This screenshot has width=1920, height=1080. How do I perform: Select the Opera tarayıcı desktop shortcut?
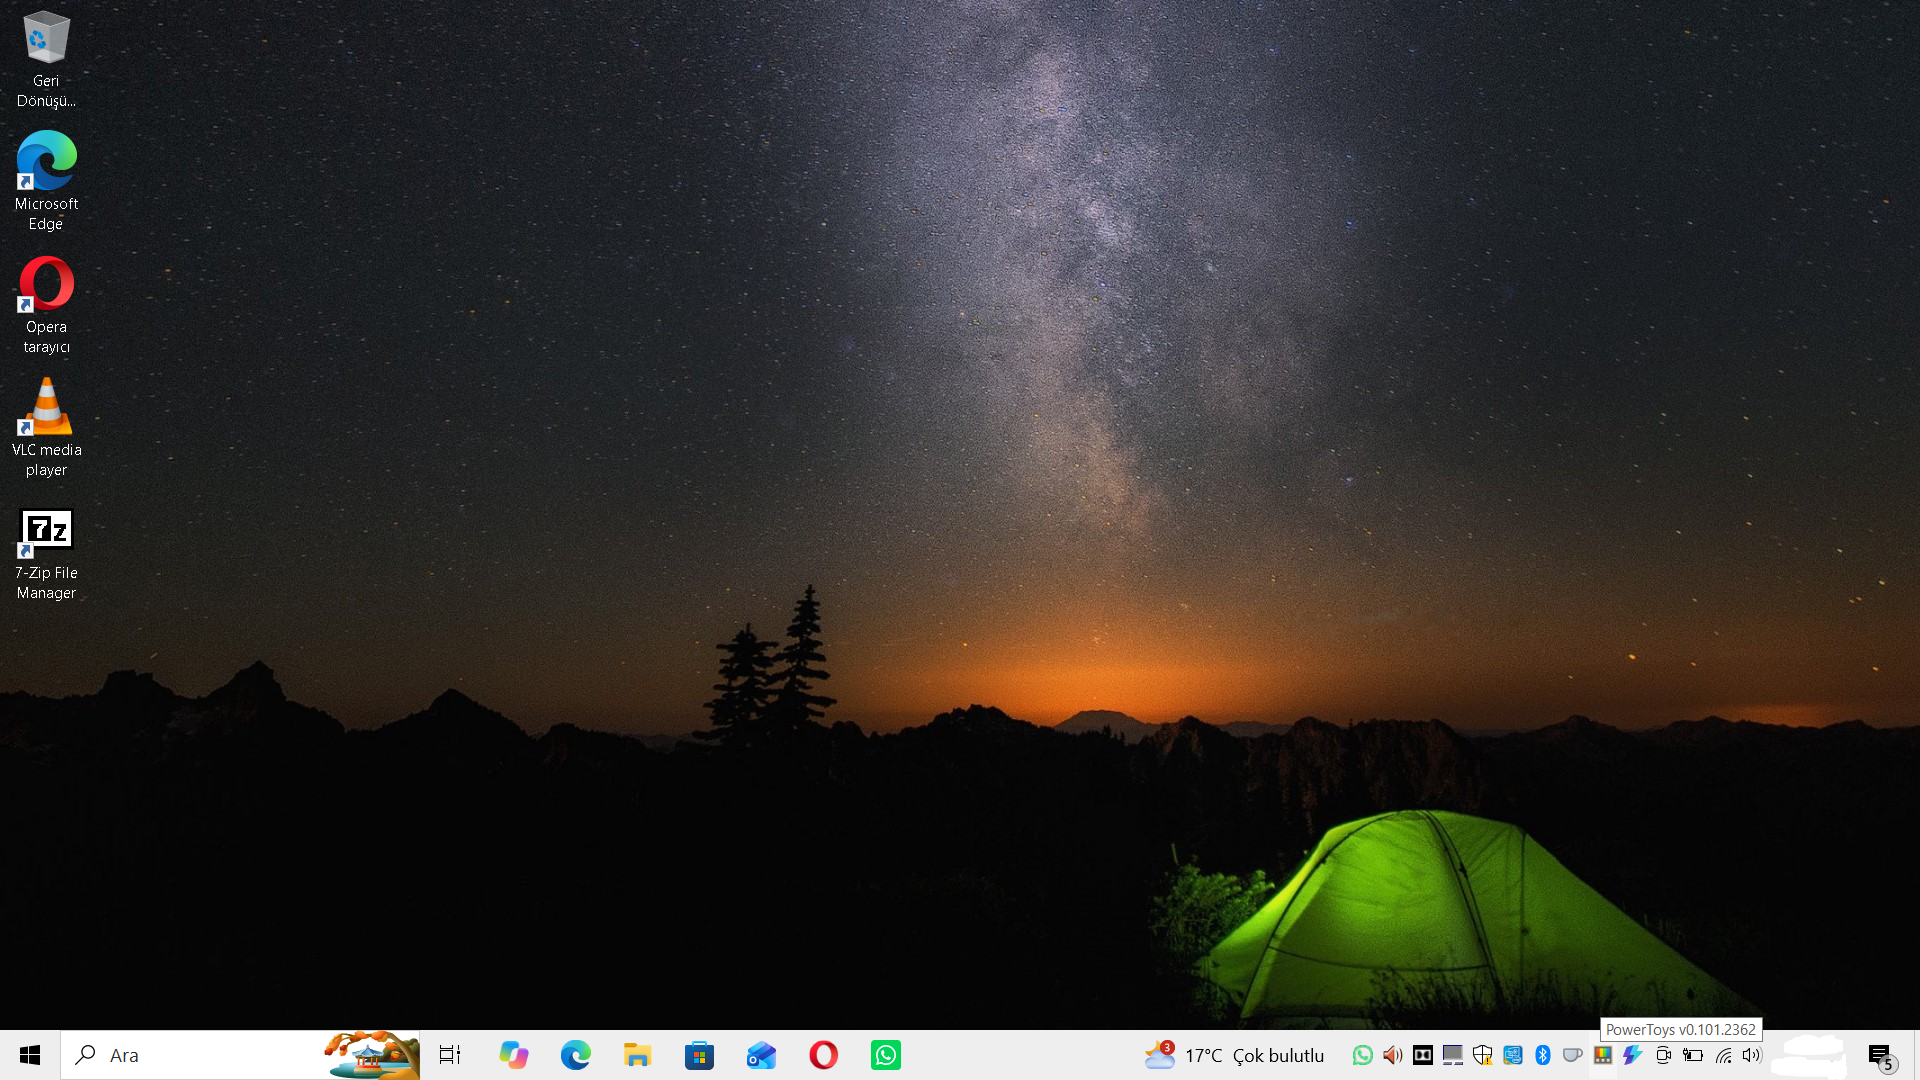tap(46, 305)
